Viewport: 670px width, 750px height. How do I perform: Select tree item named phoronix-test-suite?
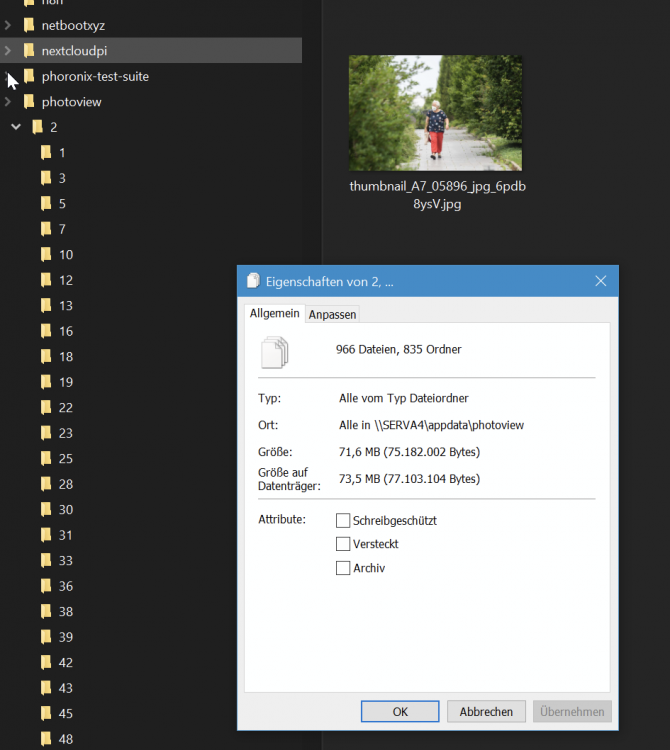(x=151, y=76)
